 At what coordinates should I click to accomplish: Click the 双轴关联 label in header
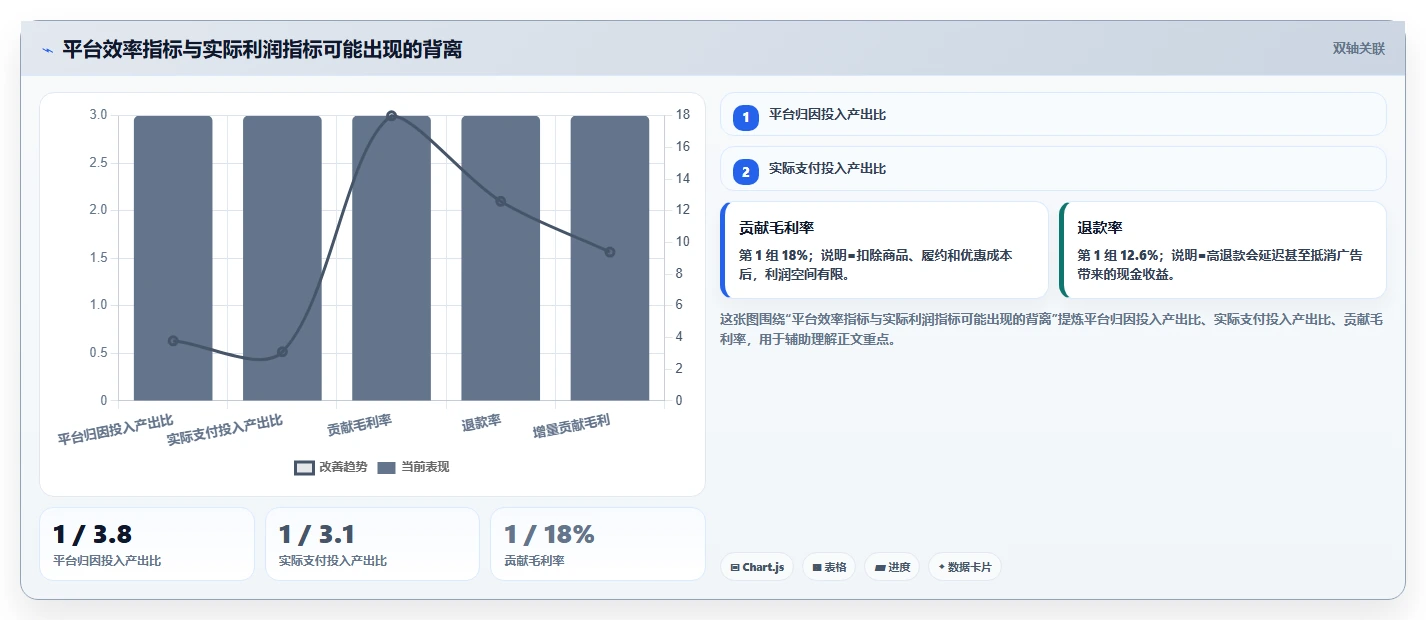(1358, 48)
